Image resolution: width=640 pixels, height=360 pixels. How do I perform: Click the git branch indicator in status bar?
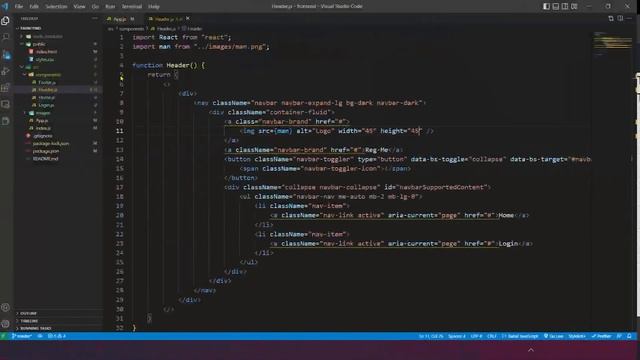[22, 336]
